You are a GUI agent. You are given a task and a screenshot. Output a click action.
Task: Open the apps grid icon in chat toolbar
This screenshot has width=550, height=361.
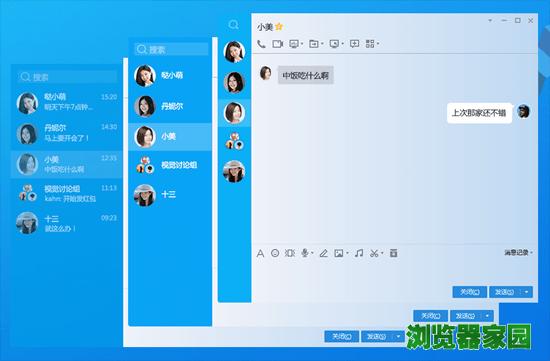pos(370,44)
